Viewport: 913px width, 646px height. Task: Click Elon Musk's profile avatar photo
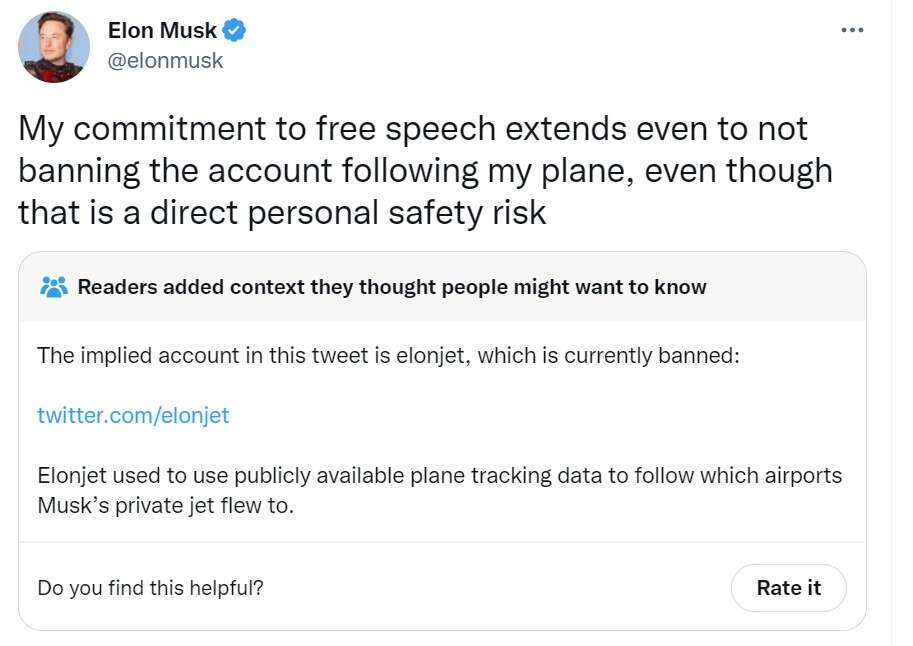pos(52,47)
